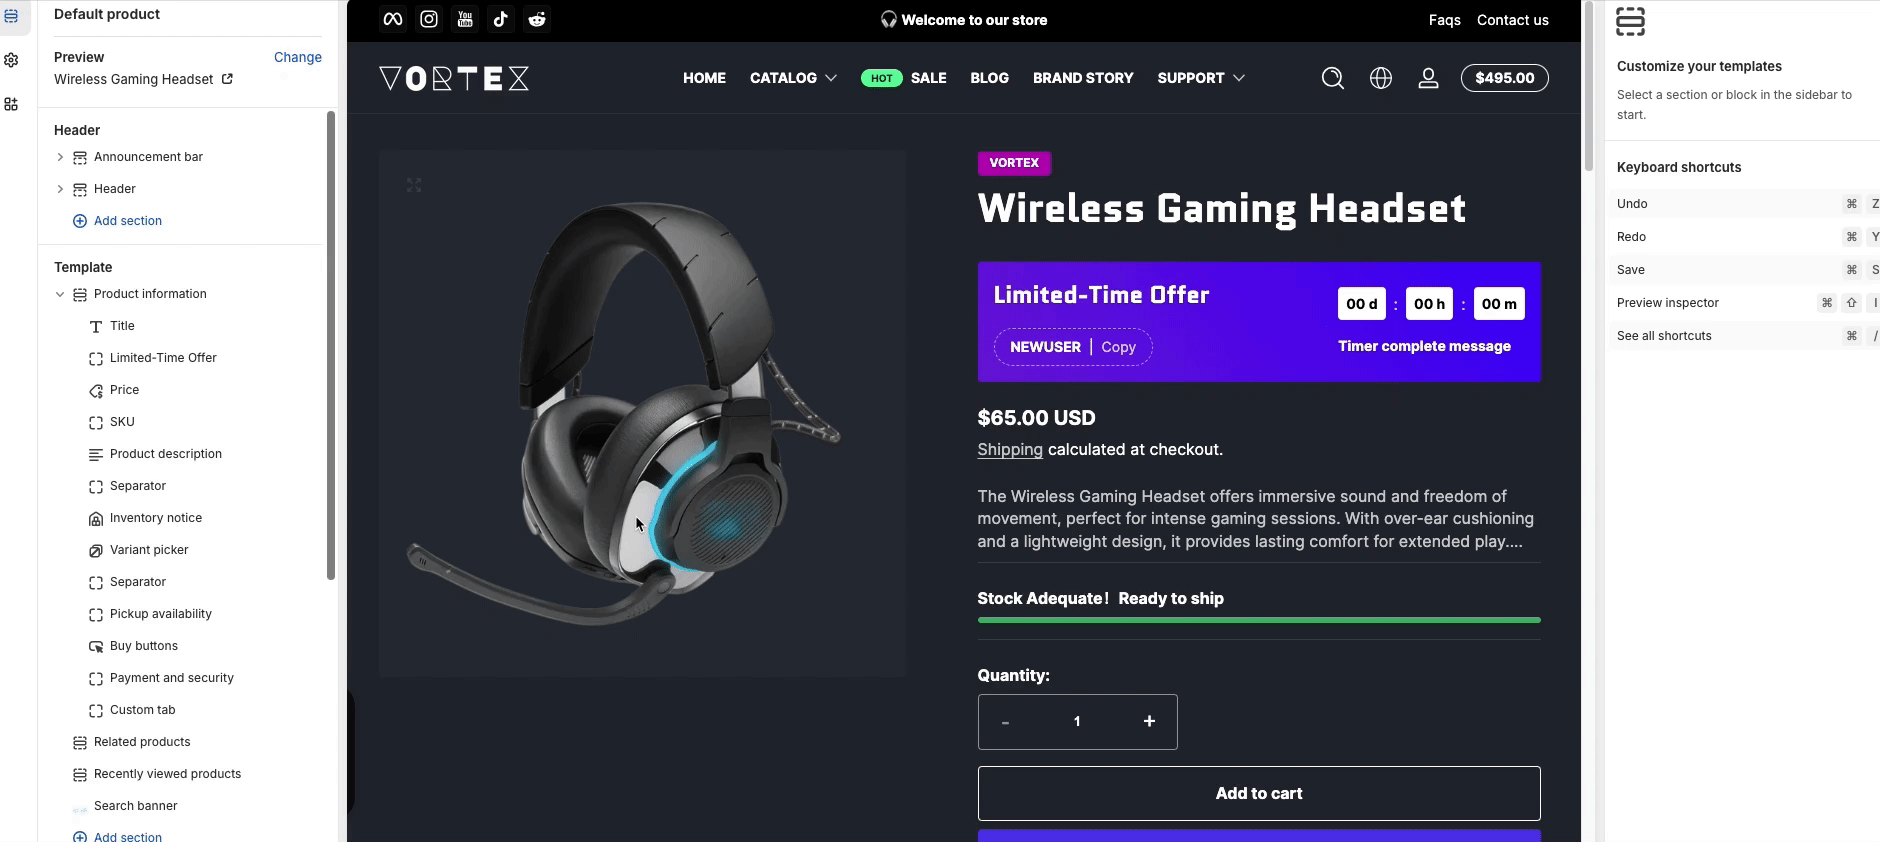The width and height of the screenshot is (1880, 842).
Task: Click the stock level progress bar
Action: coord(1258,620)
